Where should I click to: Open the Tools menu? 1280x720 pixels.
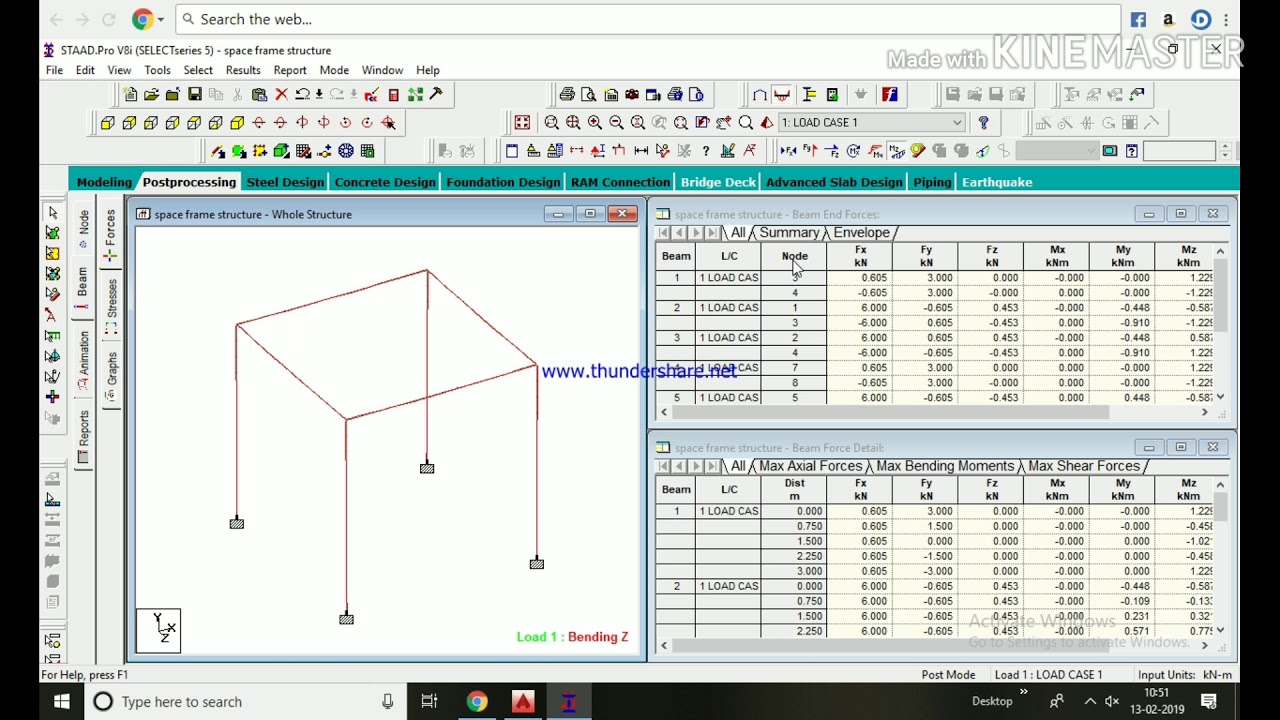(x=157, y=70)
